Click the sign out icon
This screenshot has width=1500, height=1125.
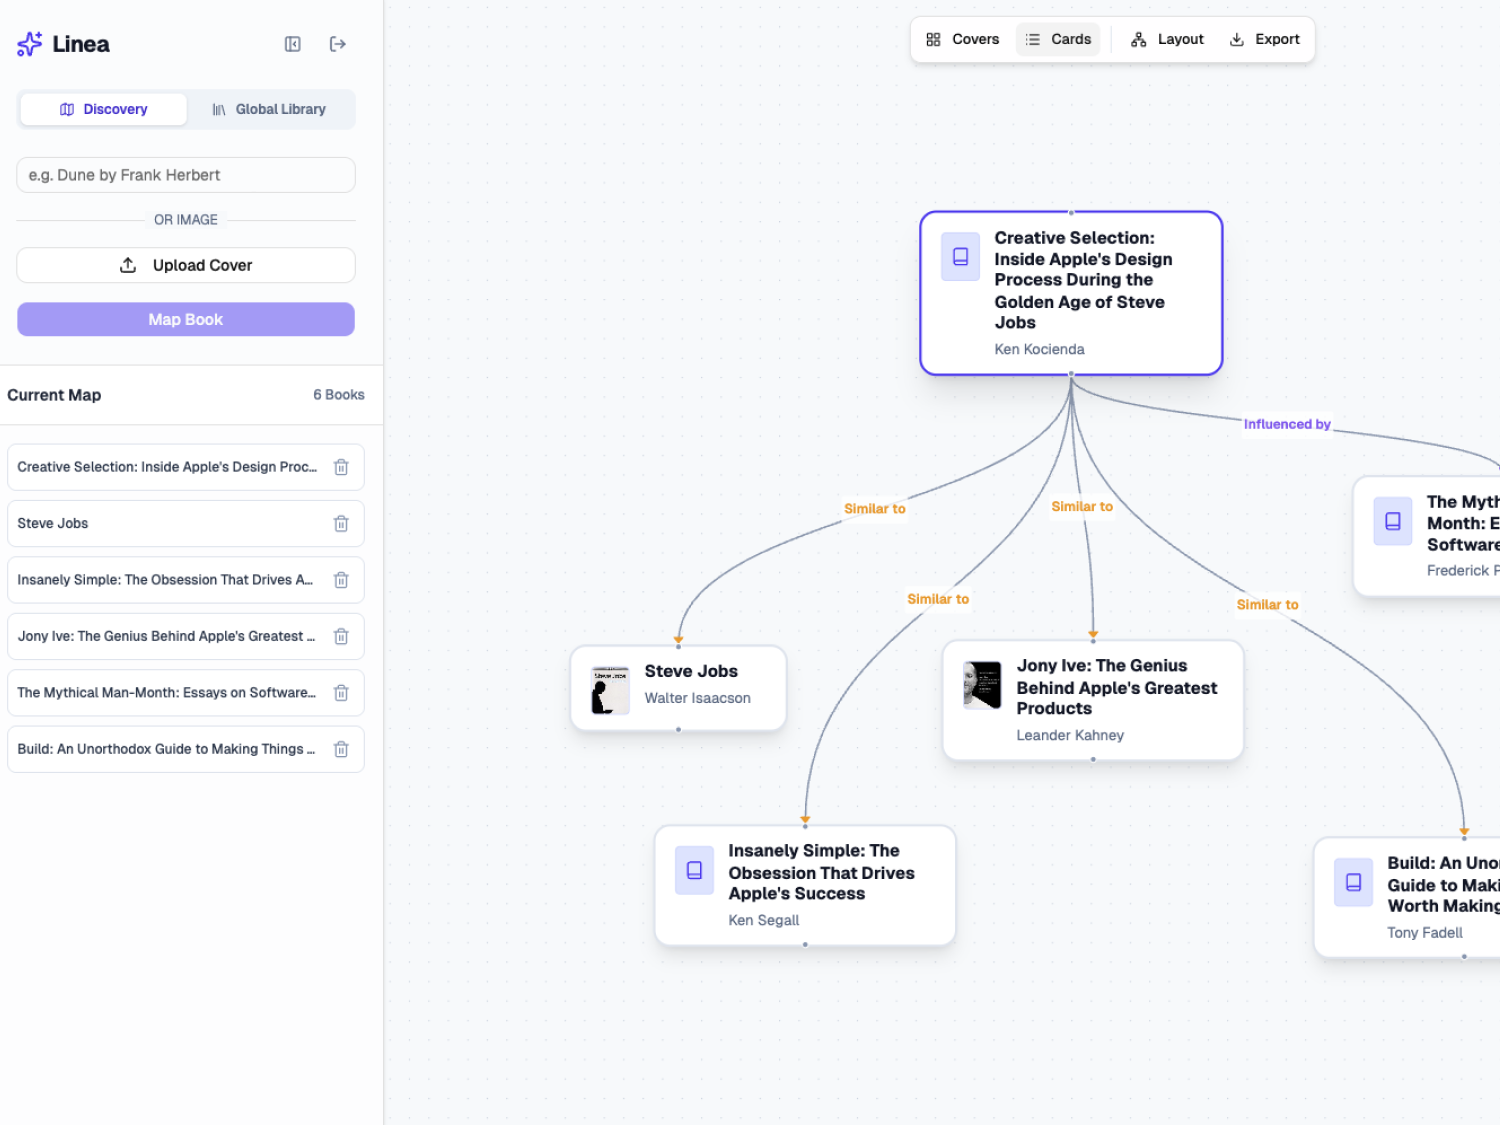[338, 44]
